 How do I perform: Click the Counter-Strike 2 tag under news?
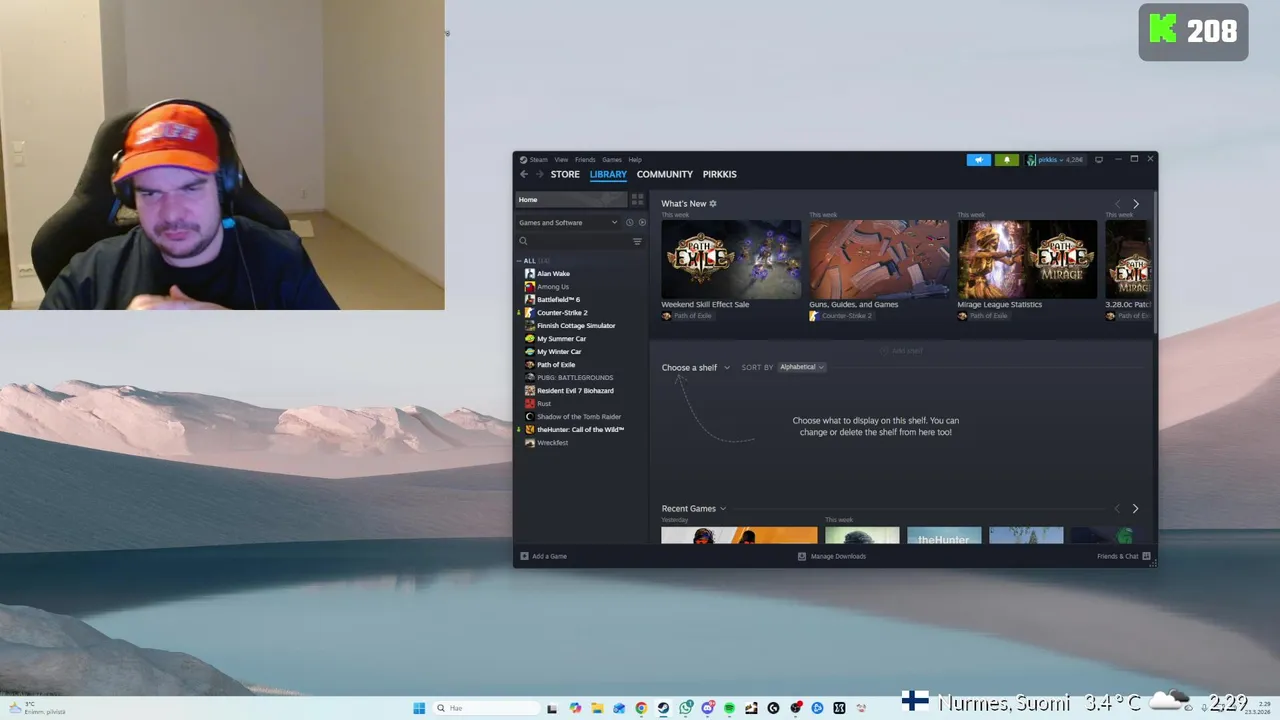click(841, 316)
